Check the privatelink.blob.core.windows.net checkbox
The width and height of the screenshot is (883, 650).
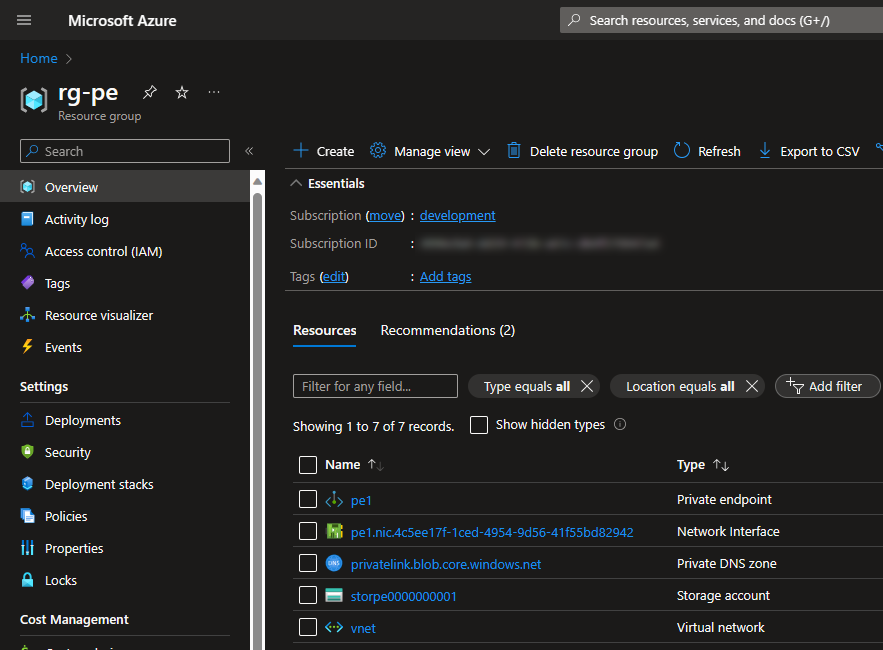pos(307,563)
